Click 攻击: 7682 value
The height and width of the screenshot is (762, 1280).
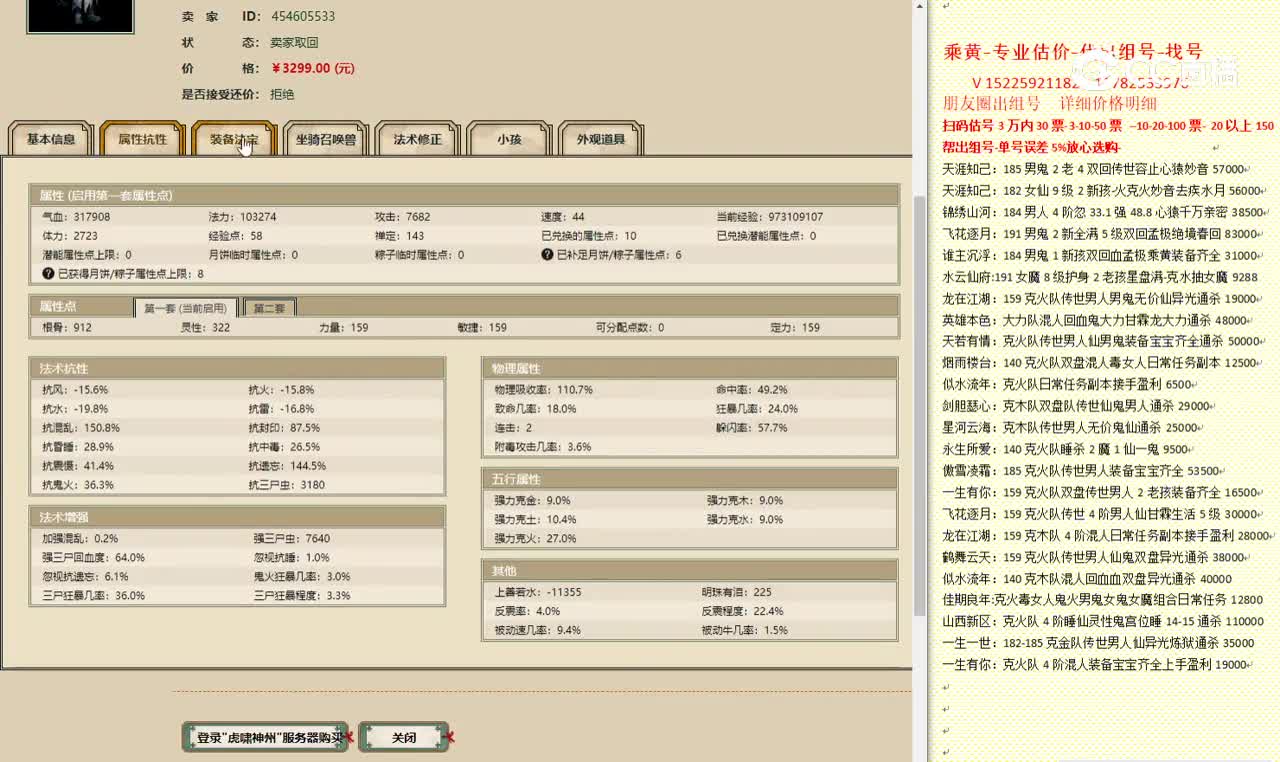pyautogui.click(x=402, y=216)
